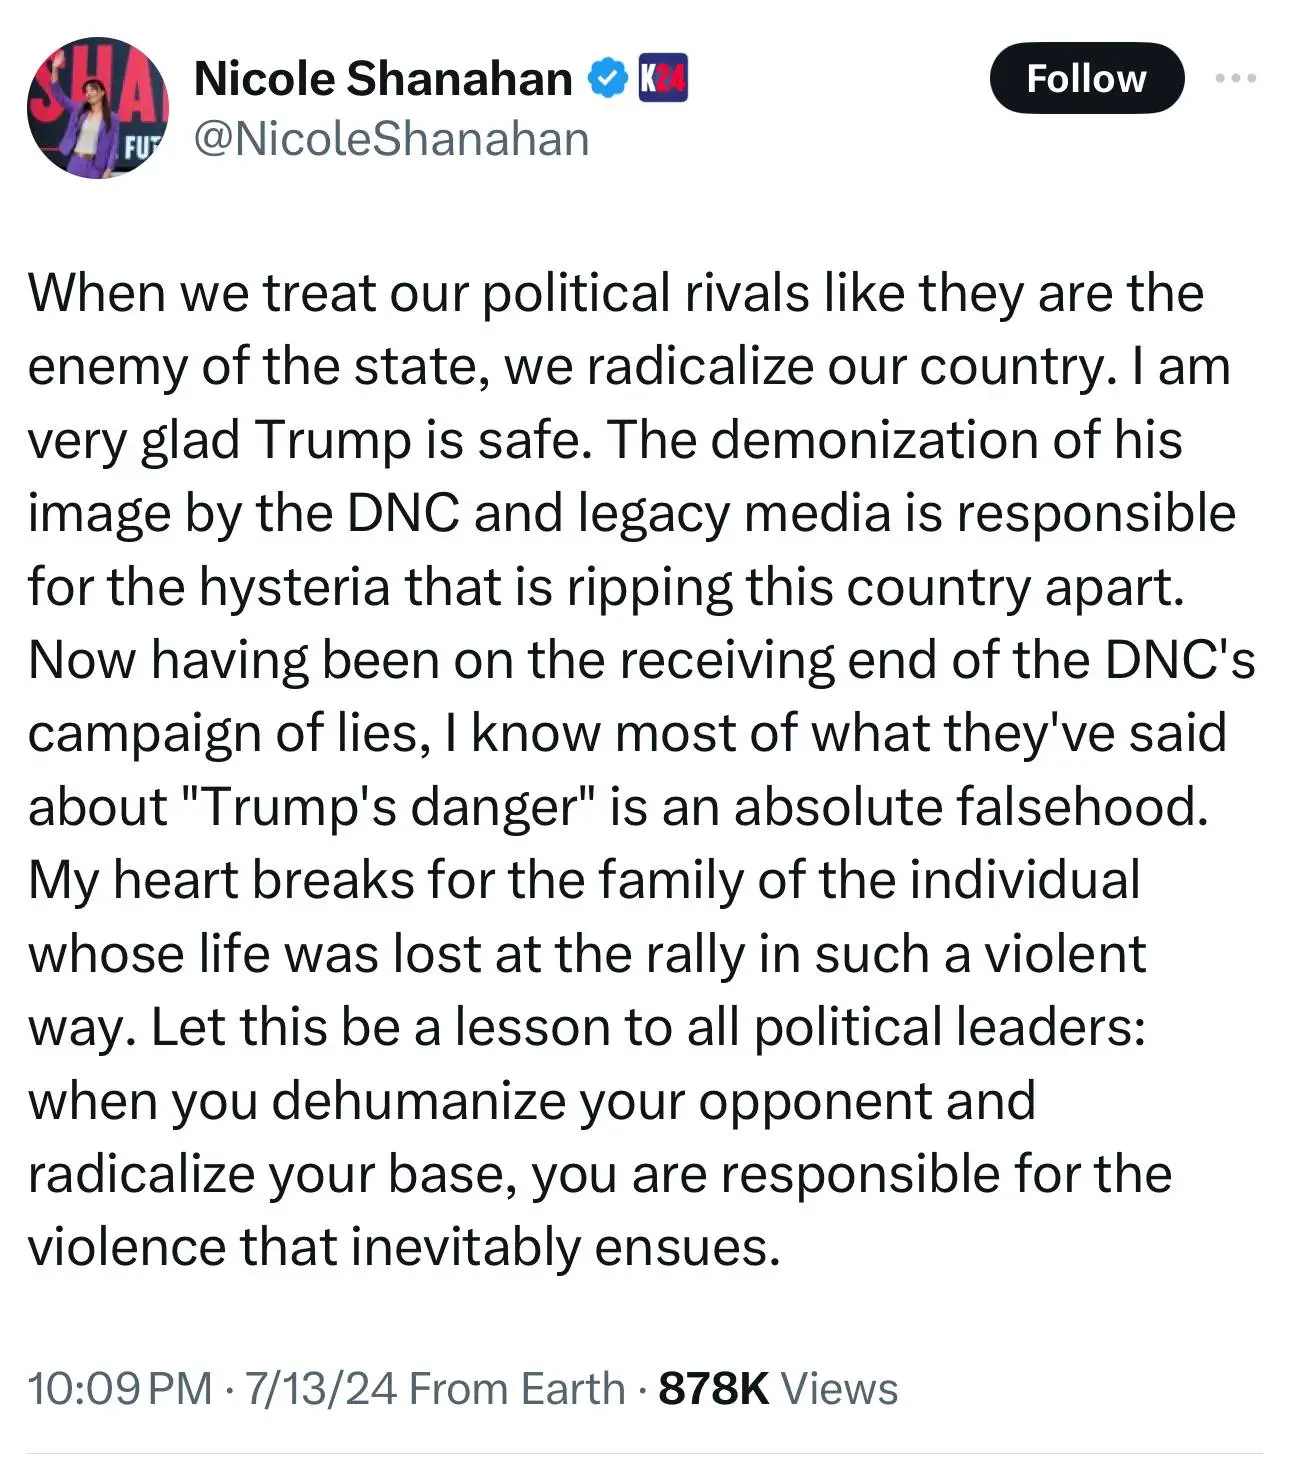This screenshot has height=1468, width=1290.
Task: Click the blue verified checkmark badge
Action: [x=606, y=79]
